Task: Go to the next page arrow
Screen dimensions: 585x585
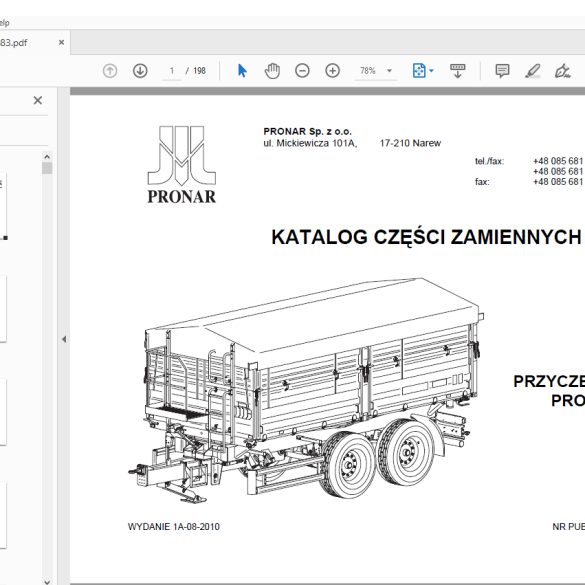Action: [140, 71]
